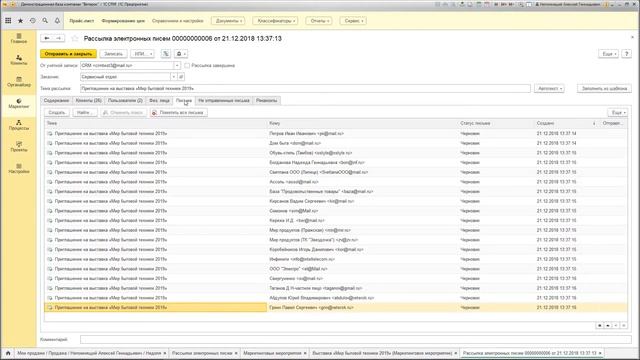Open the Маркетинг section in the sidebar
Viewport: 640px width, 360px height.
(x=19, y=103)
